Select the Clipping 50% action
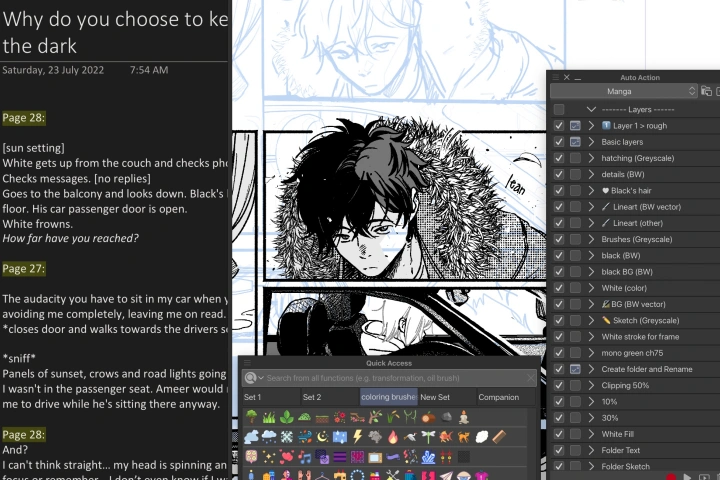This screenshot has height=480, width=720. click(x=625, y=385)
